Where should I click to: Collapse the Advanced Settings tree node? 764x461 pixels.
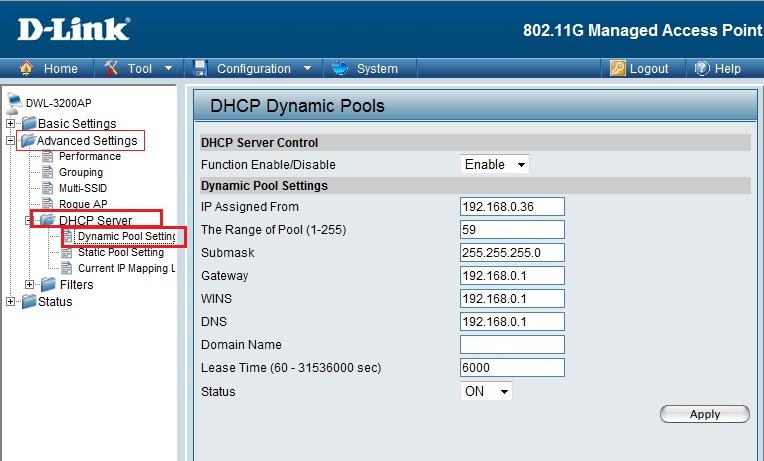[x=10, y=140]
